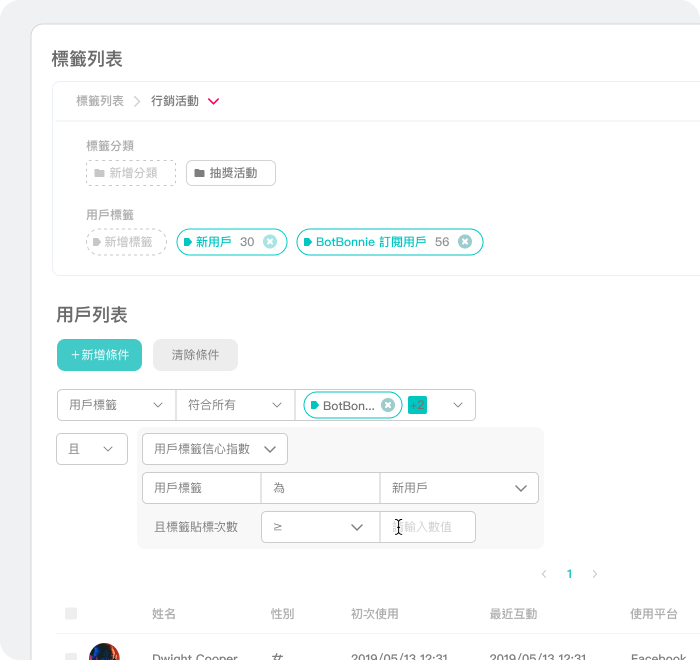Go to previous page arrow in pagination
Viewport: 700px width, 660px height.
click(544, 574)
